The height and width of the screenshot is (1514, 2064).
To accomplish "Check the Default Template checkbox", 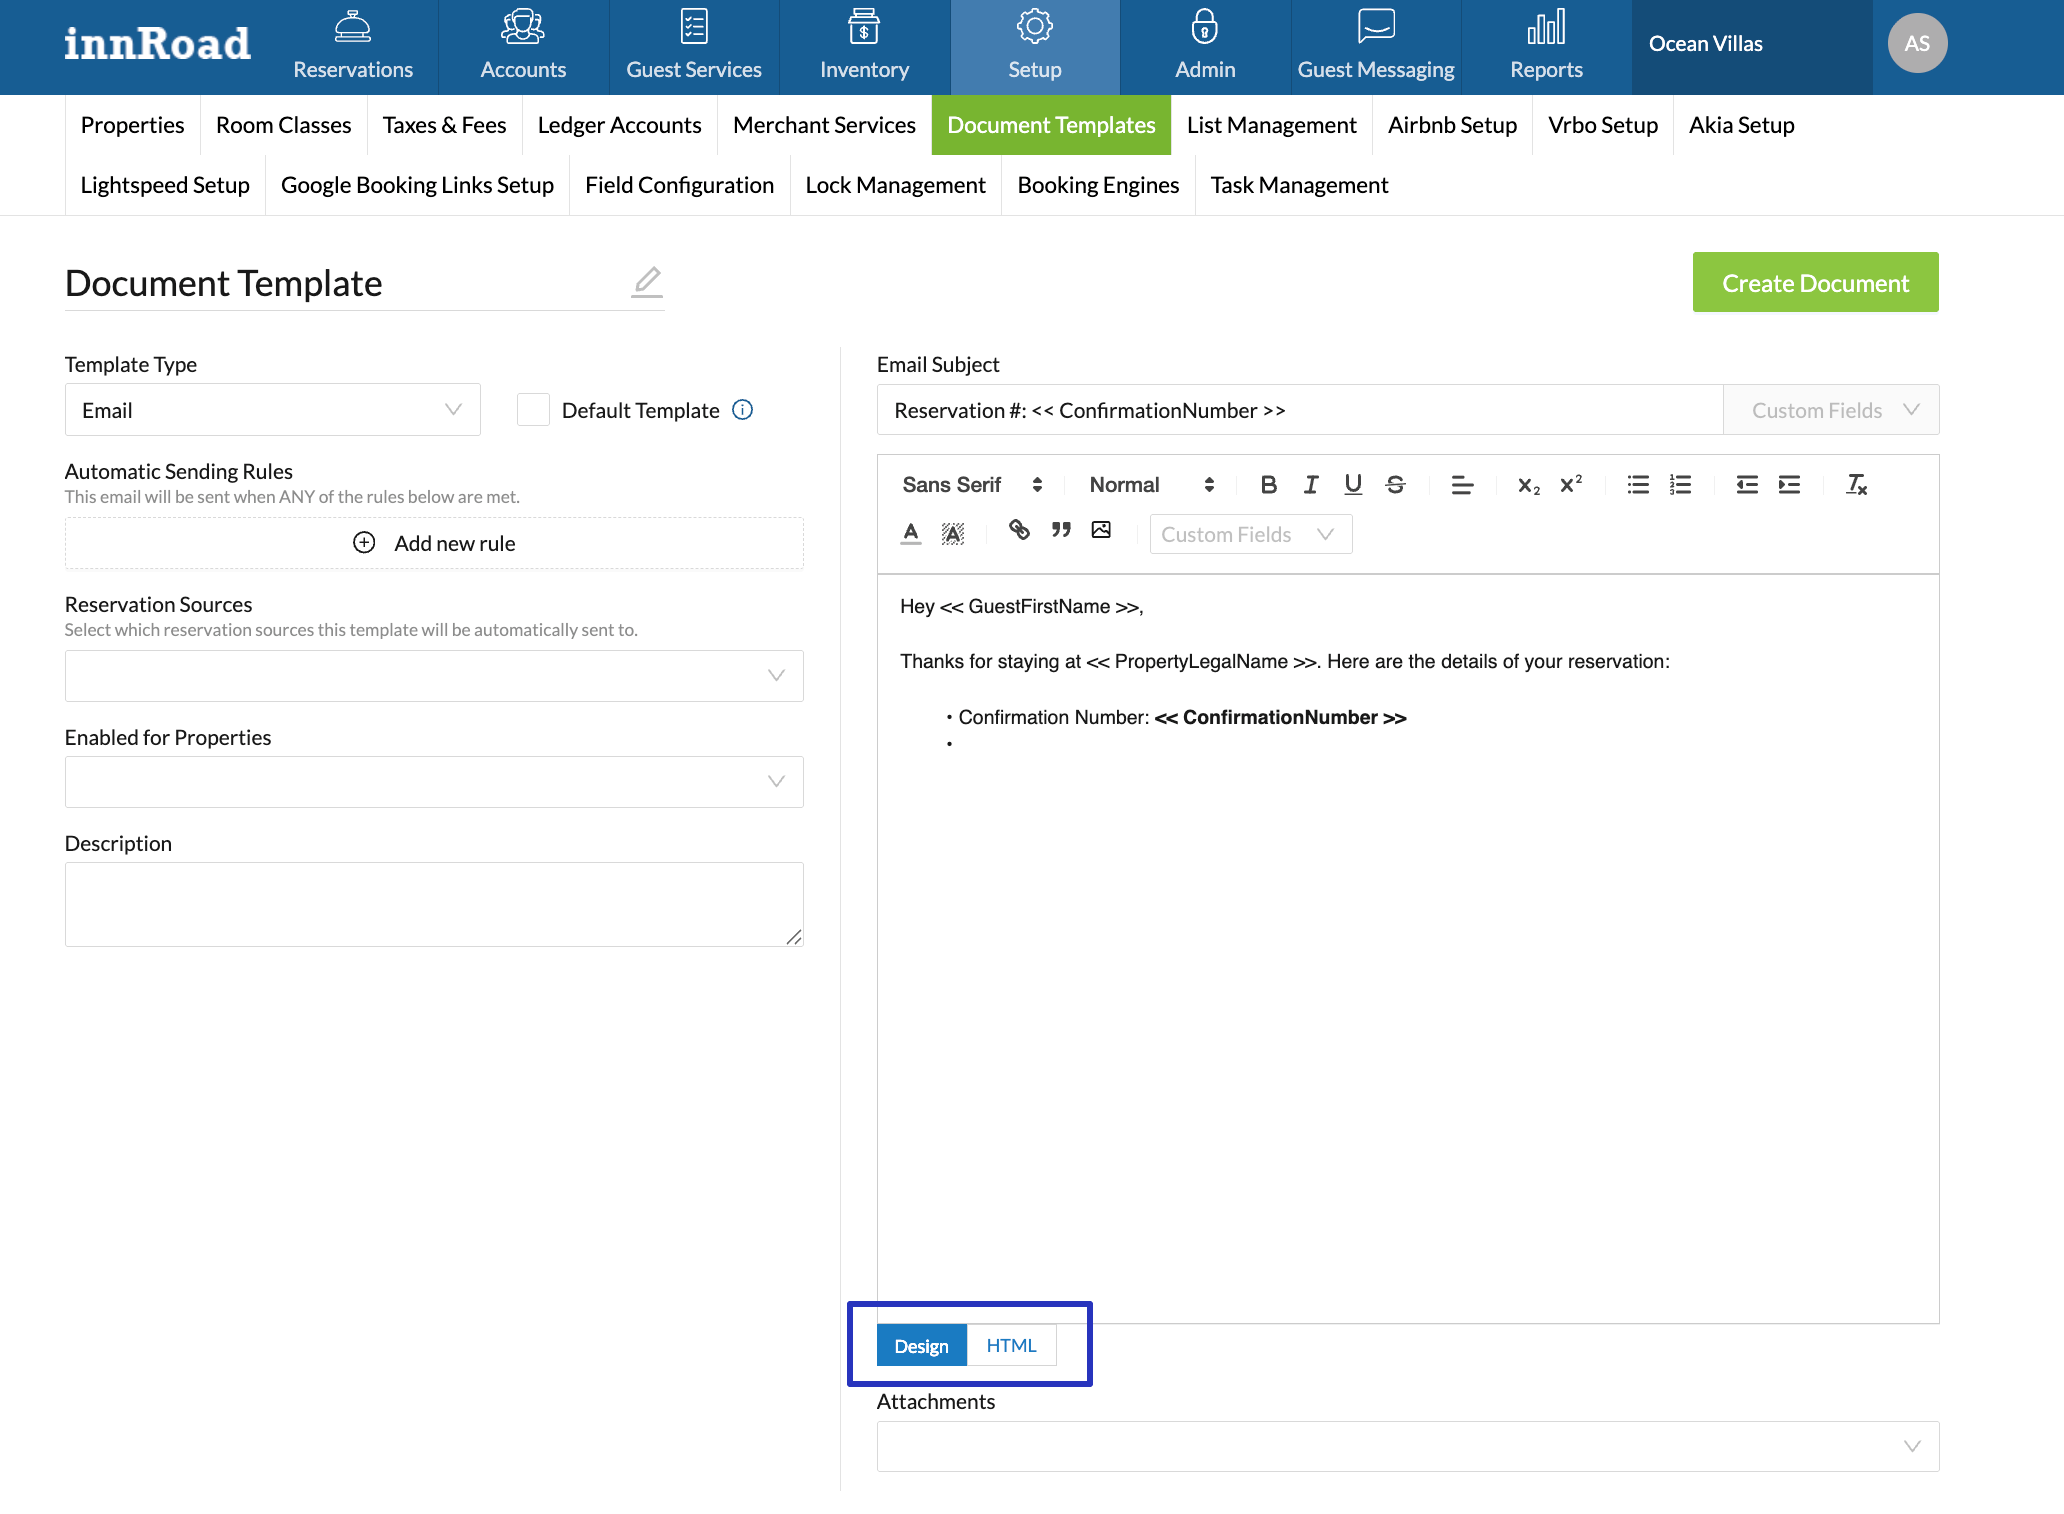I will 533,410.
